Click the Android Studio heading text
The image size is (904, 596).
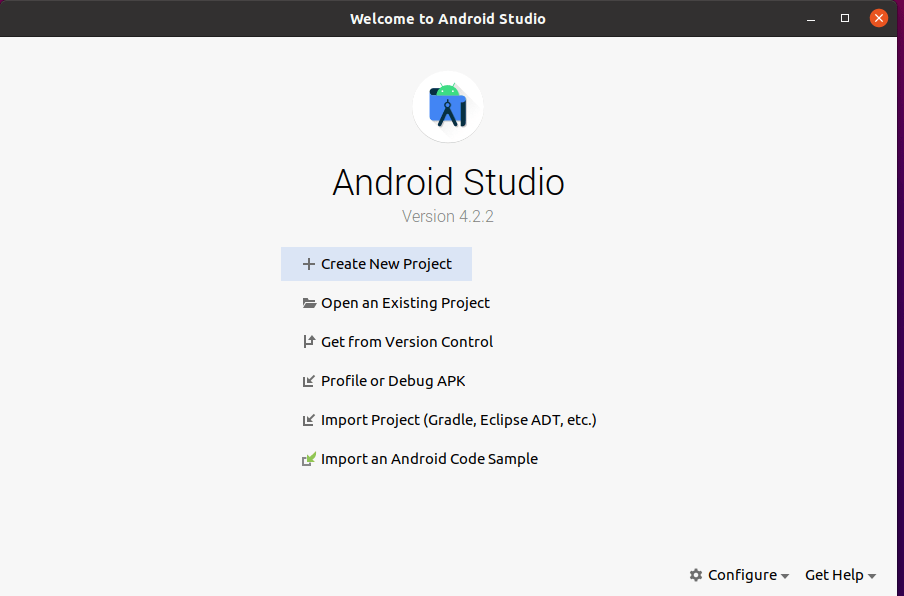click(448, 182)
